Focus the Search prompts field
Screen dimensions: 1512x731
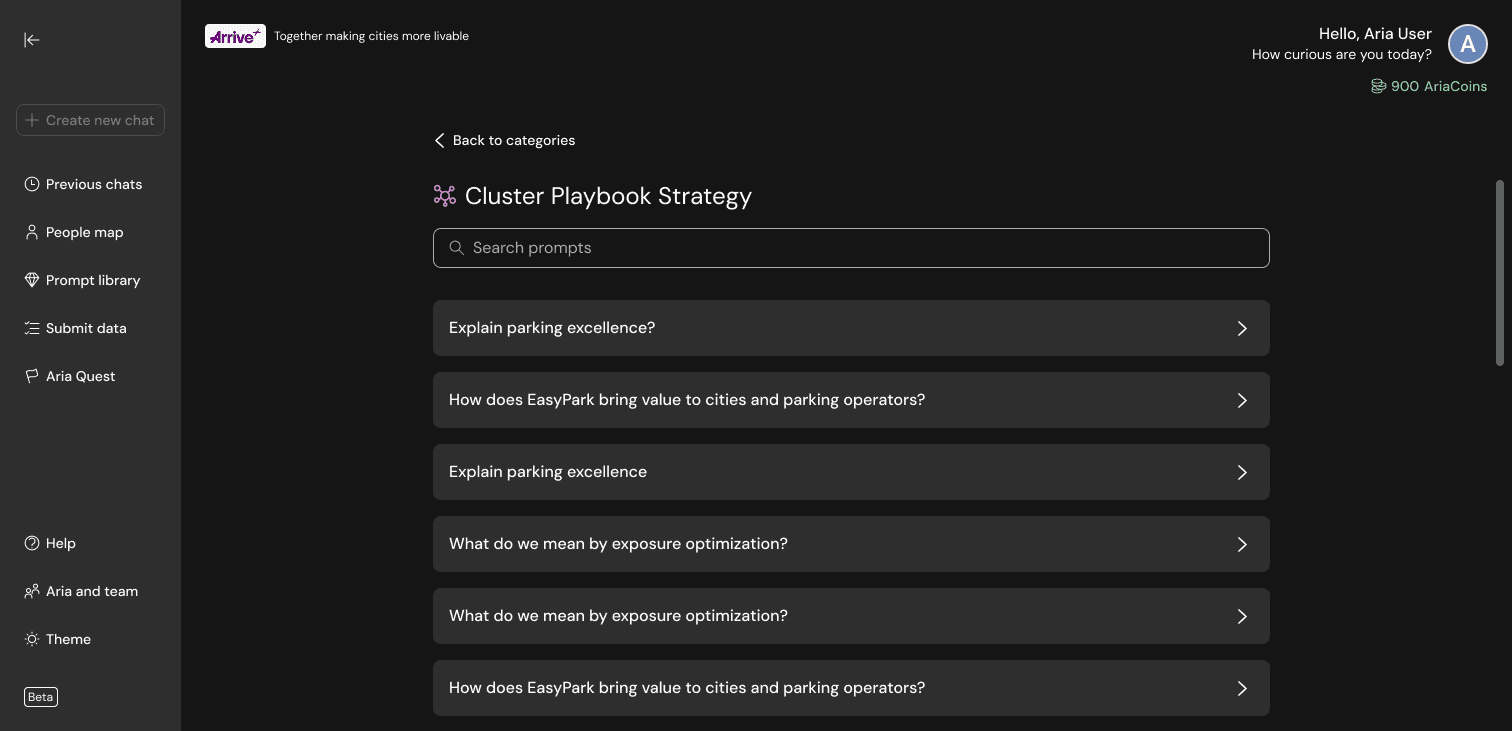pos(860,248)
